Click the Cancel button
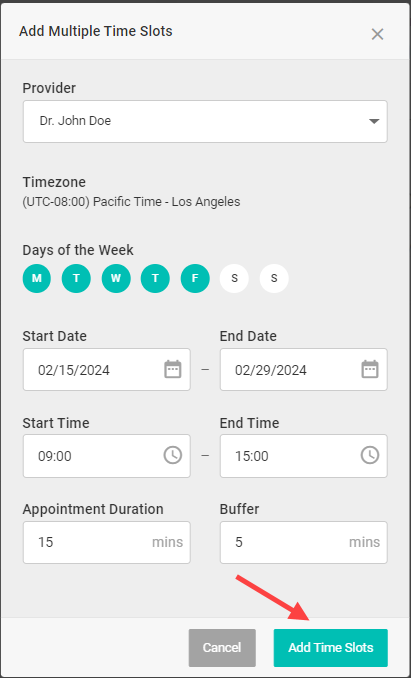 [222, 648]
